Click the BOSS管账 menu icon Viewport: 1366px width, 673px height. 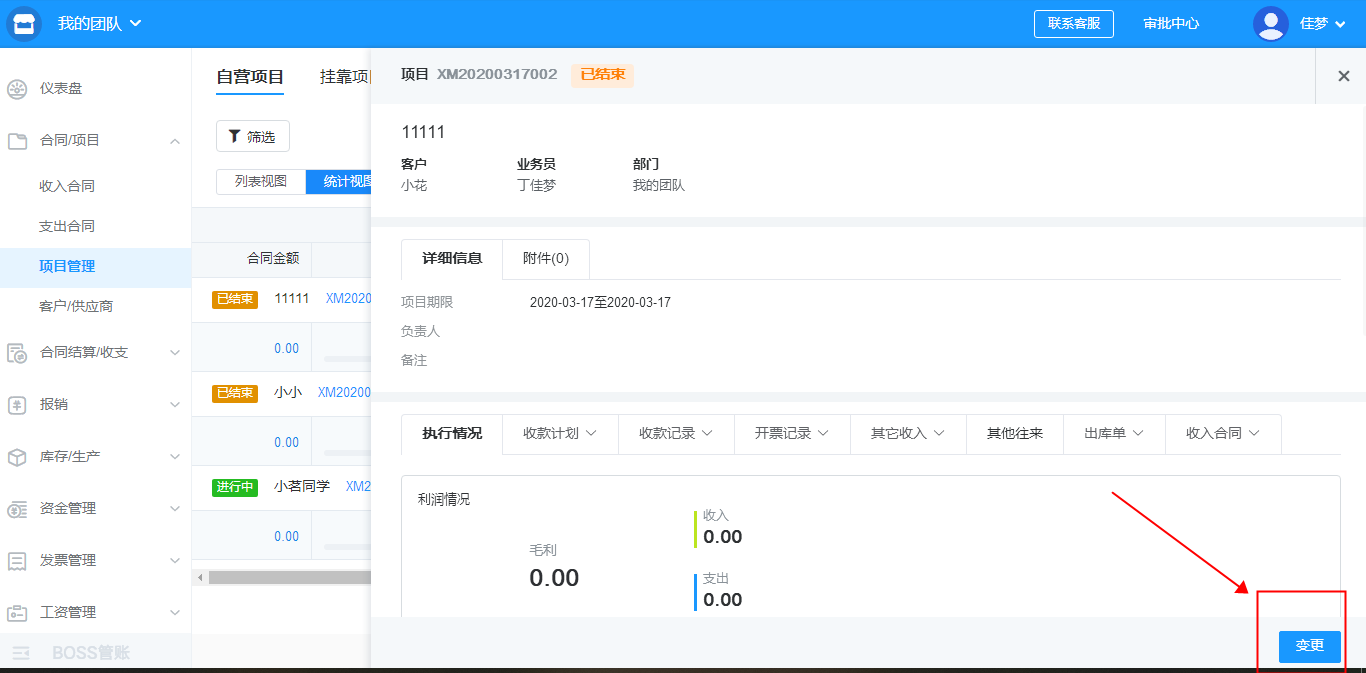(21, 653)
